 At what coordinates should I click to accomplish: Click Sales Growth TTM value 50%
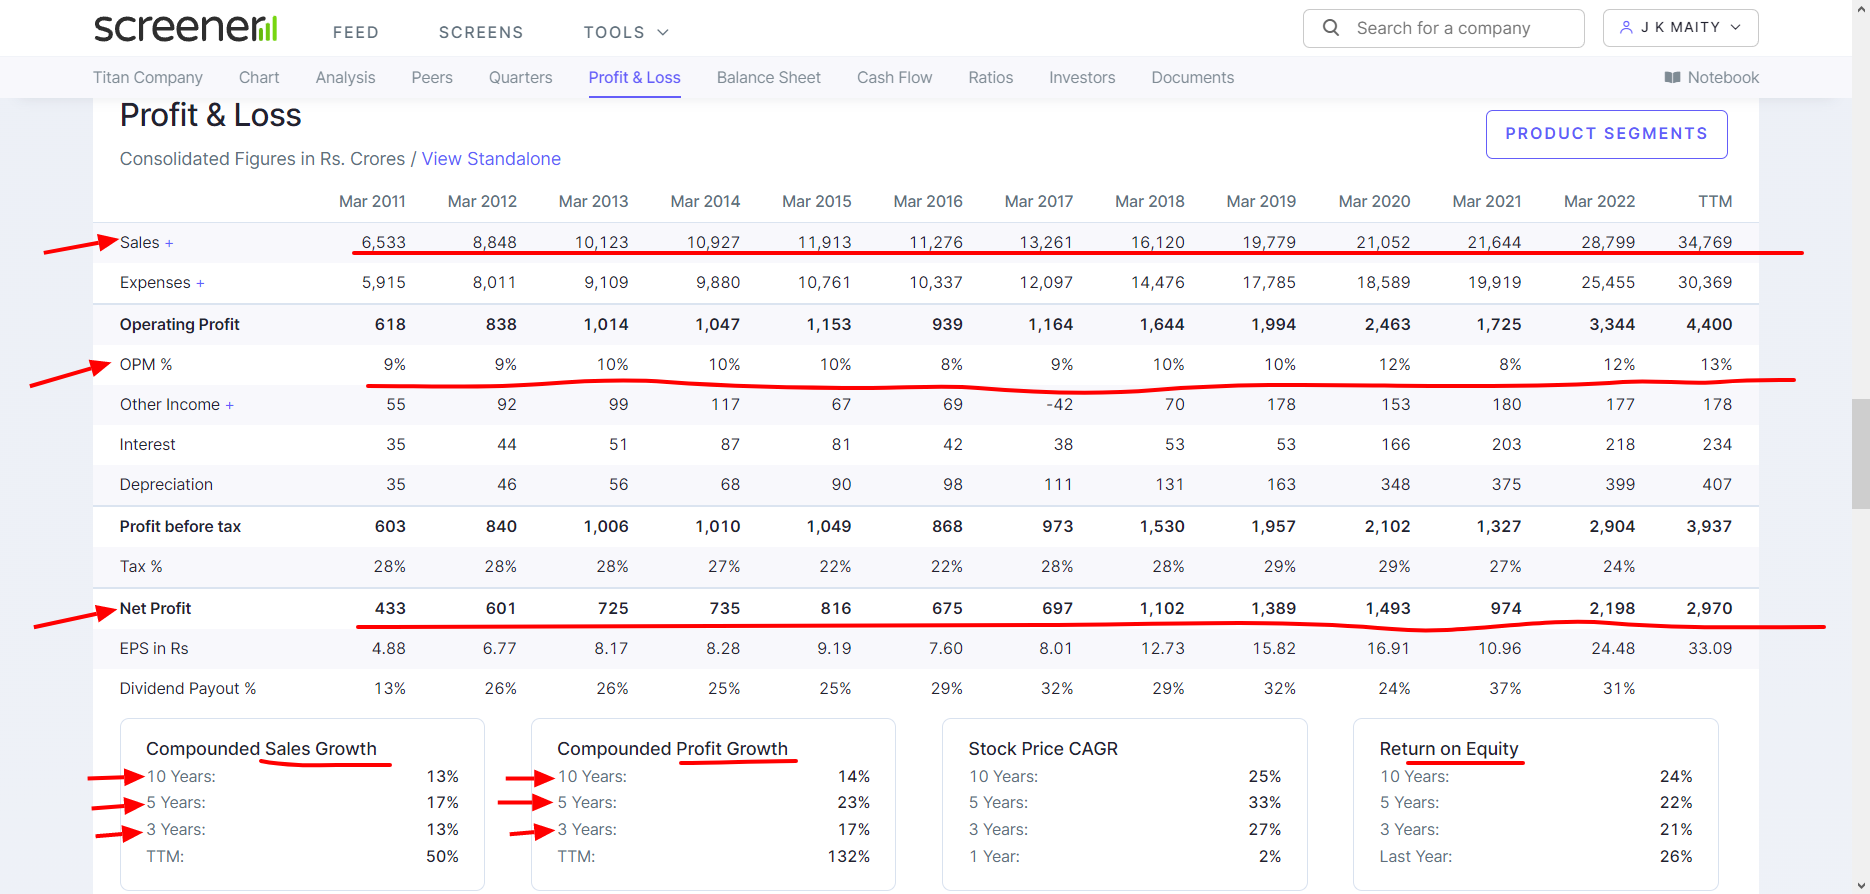pyautogui.click(x=442, y=856)
